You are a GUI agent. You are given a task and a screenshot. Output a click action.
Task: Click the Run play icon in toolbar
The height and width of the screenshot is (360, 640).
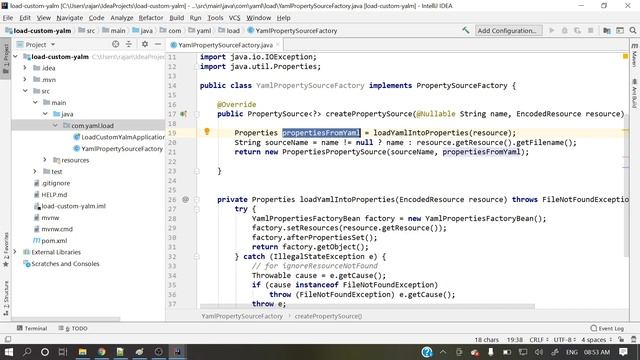click(x=551, y=30)
